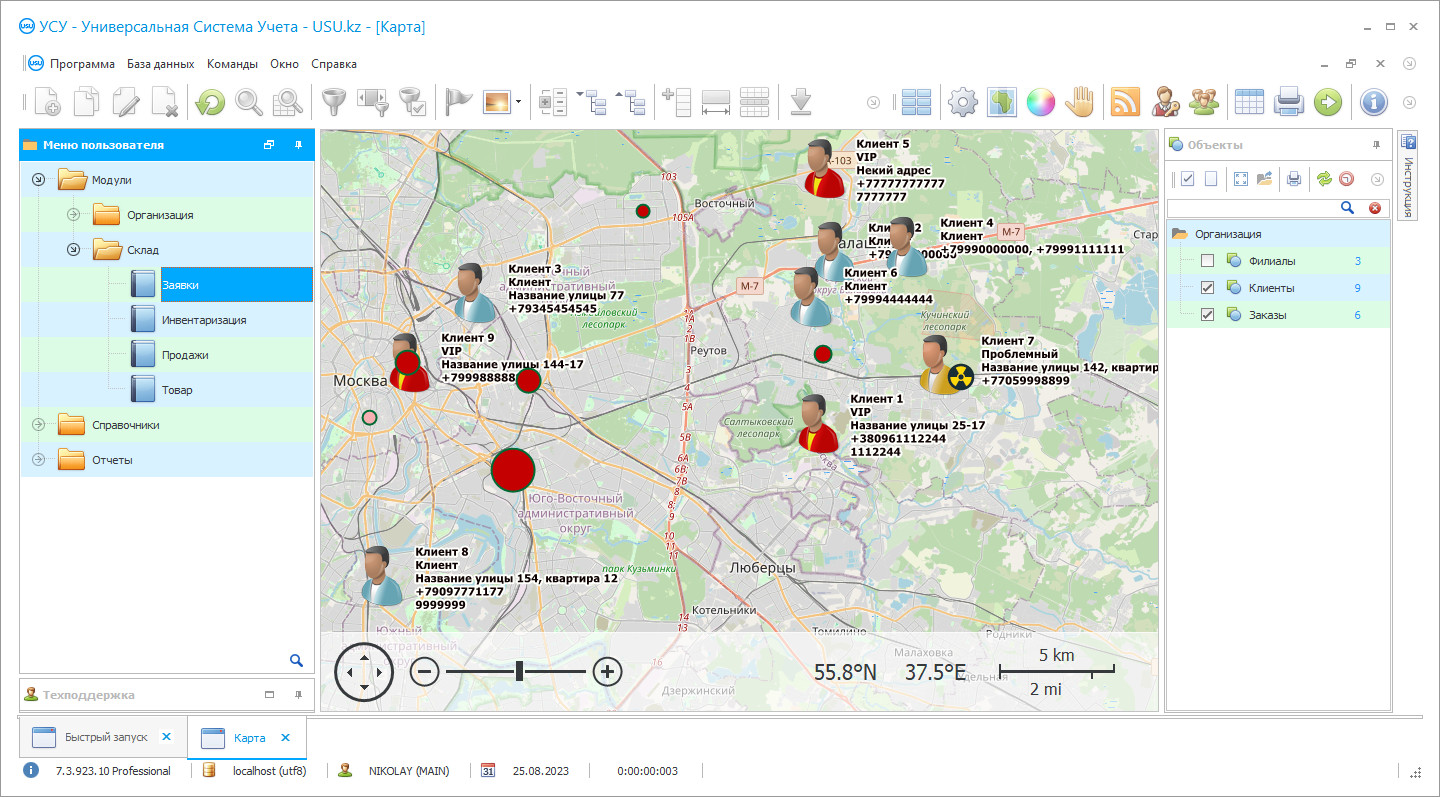Click the blue info icon in toolbar
The height and width of the screenshot is (797, 1440).
click(x=1374, y=101)
